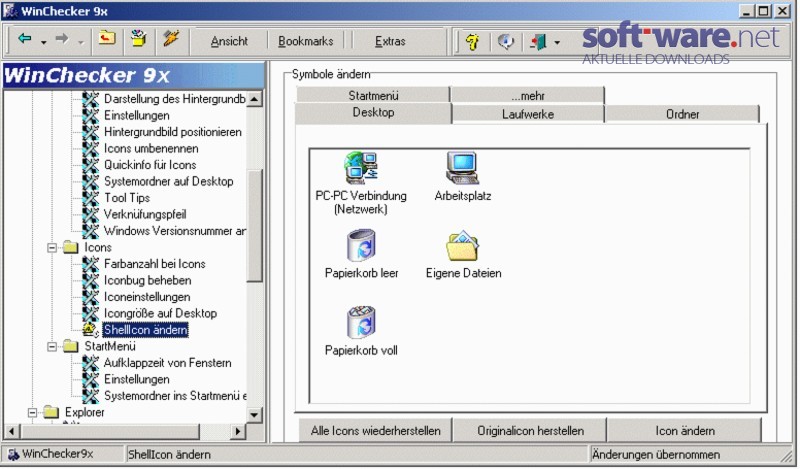
Task: Select Systemordner auf Desktop tree item
Action: pos(168,181)
